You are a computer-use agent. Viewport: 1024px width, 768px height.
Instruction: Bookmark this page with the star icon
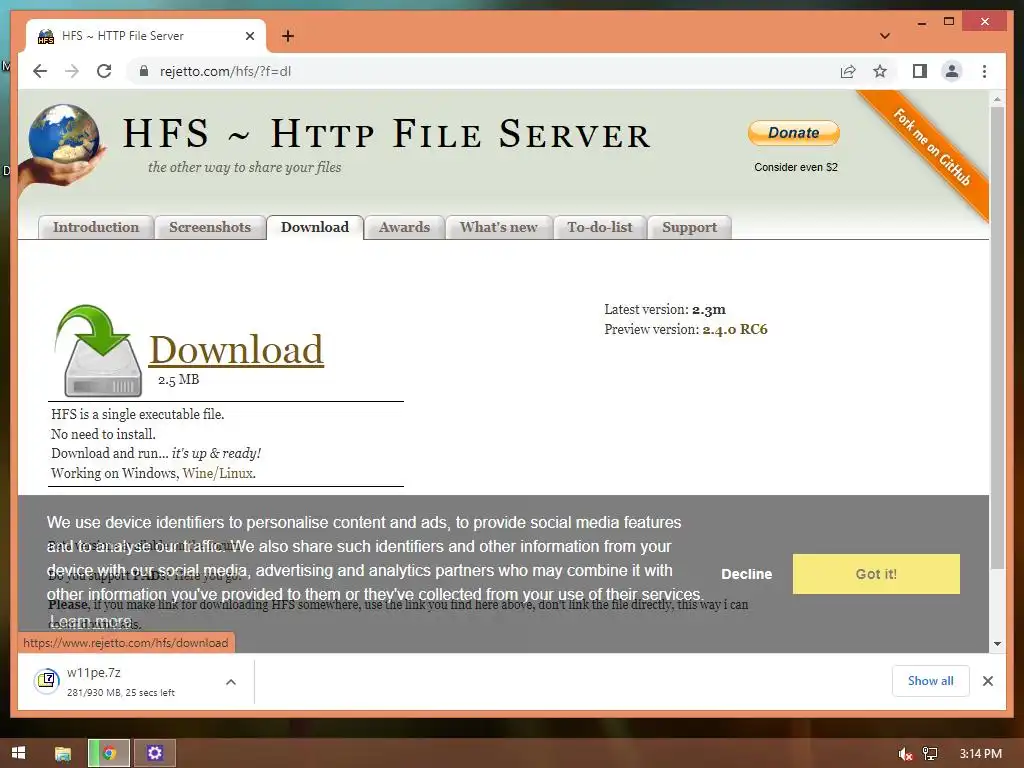(x=880, y=71)
